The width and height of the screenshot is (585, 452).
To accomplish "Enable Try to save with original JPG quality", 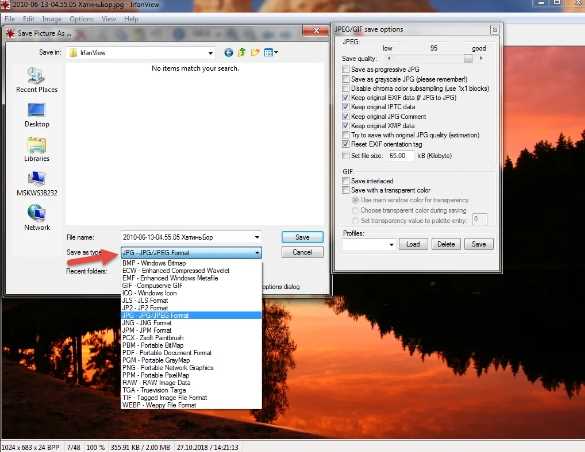I will pos(346,135).
